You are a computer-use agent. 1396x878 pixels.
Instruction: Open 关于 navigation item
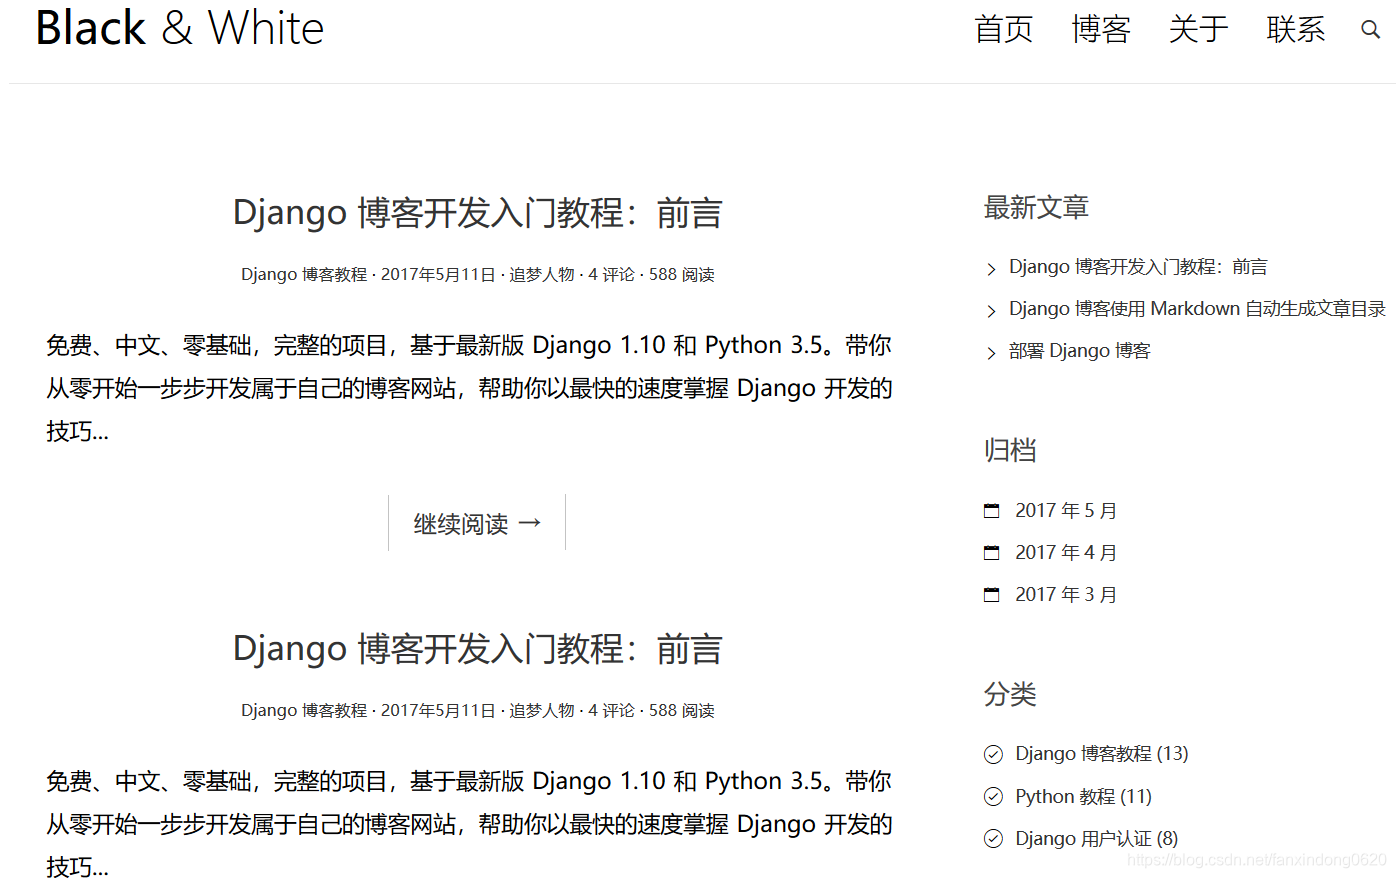click(1198, 29)
